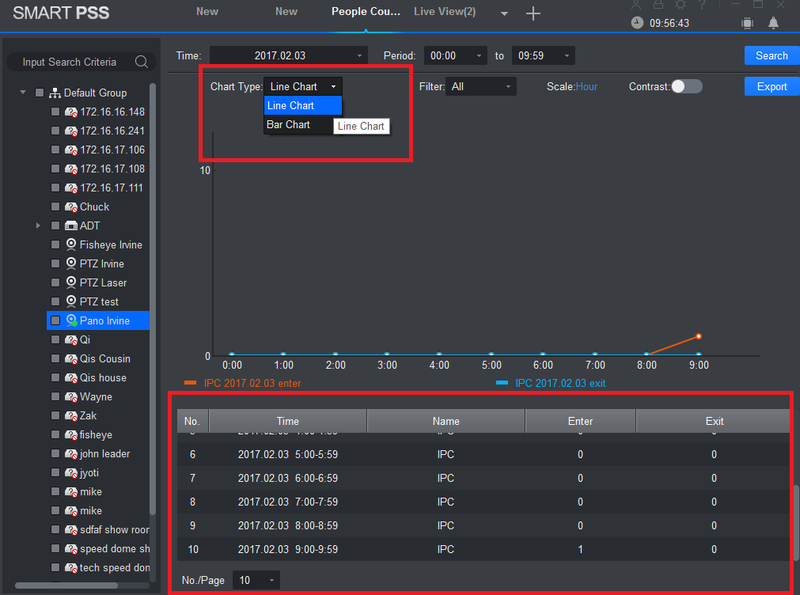Viewport: 800px width, 595px height.
Task: Click the Export button
Action: [771, 87]
